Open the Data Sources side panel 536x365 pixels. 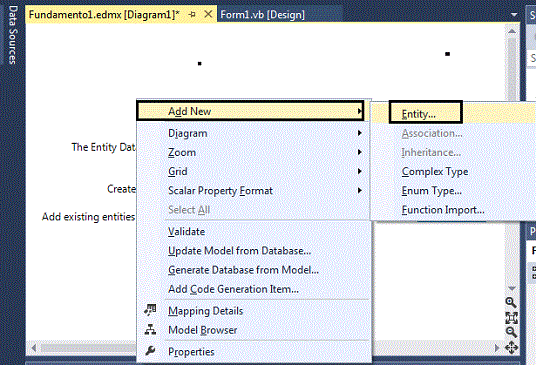pos(12,34)
